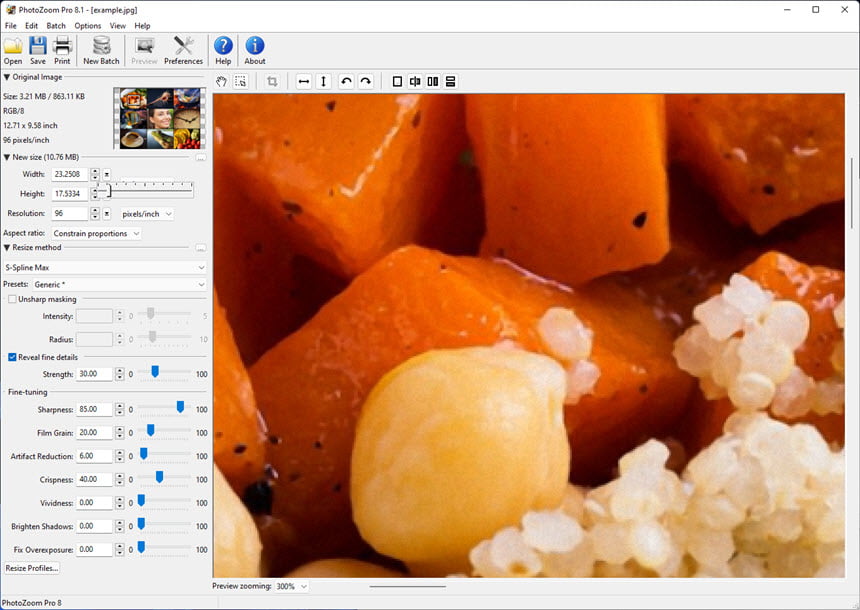
Task: Click the Height value field
Action: [70, 194]
